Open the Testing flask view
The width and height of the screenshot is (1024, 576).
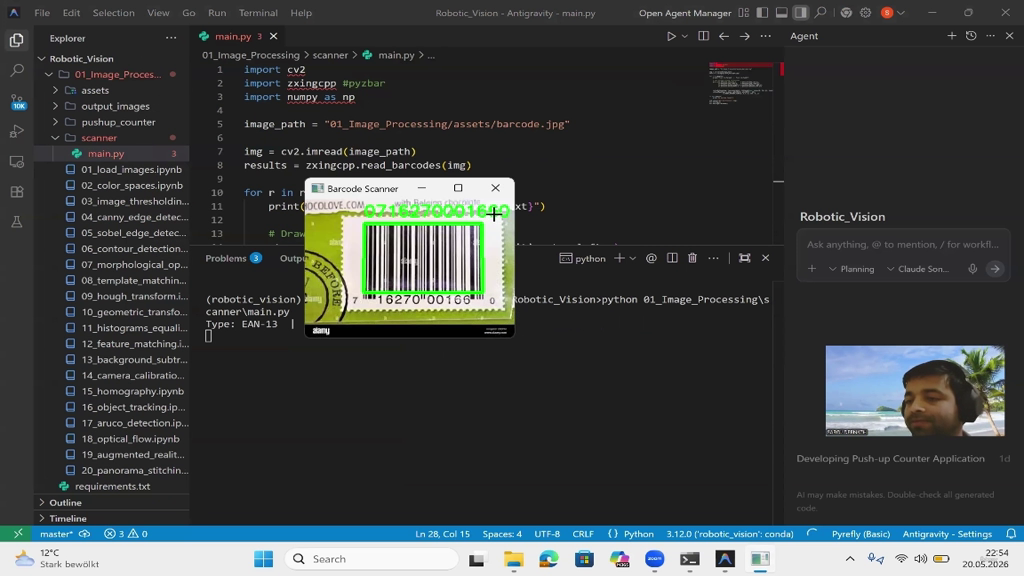pyautogui.click(x=16, y=222)
